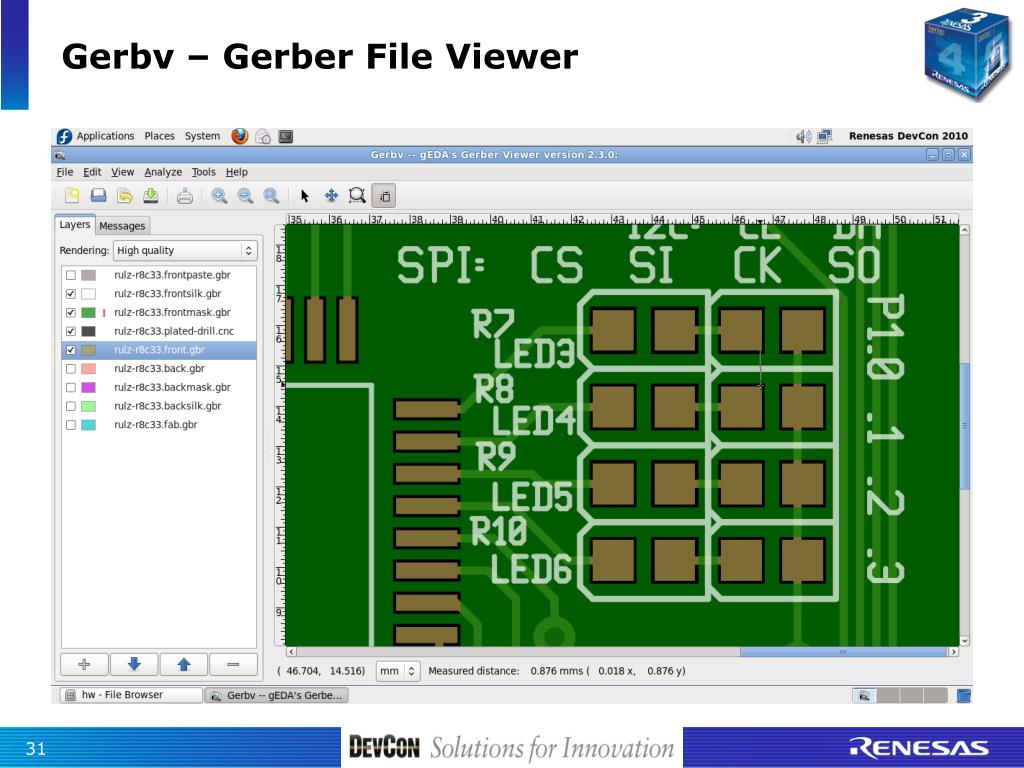Open the mail launcher in top panel
Viewport: 1024px width, 768px height.
[263, 136]
